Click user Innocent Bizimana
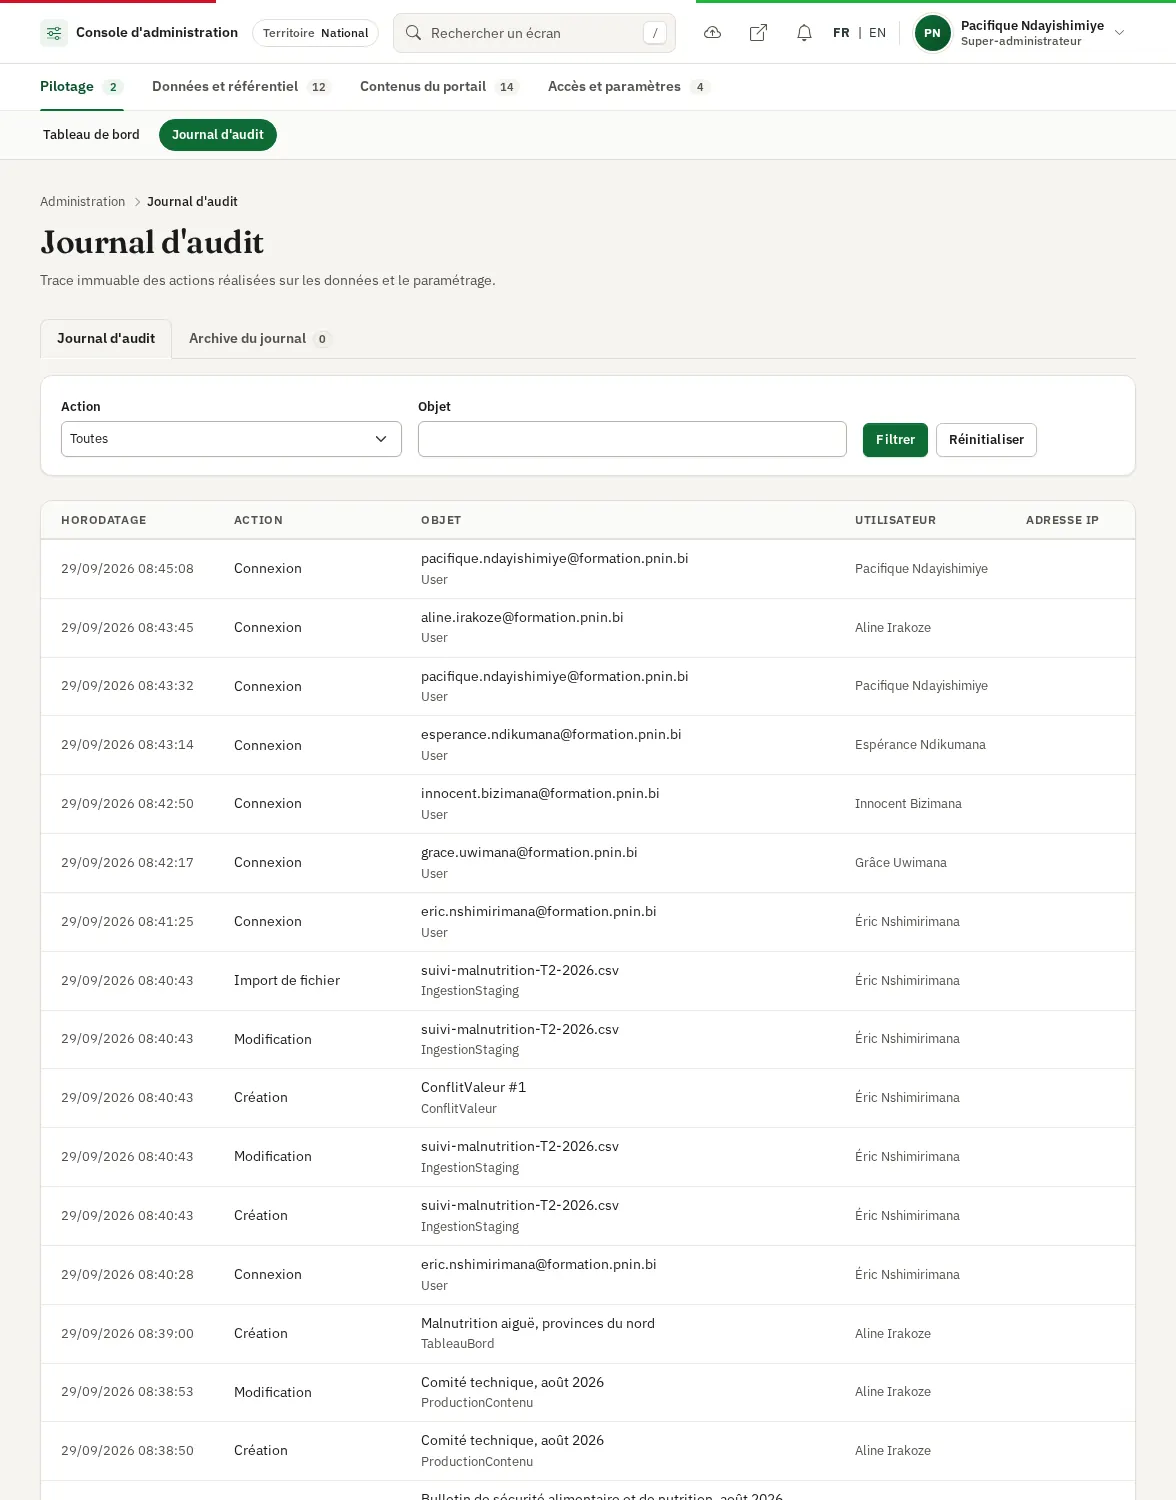This screenshot has height=1500, width=1176. tap(908, 804)
